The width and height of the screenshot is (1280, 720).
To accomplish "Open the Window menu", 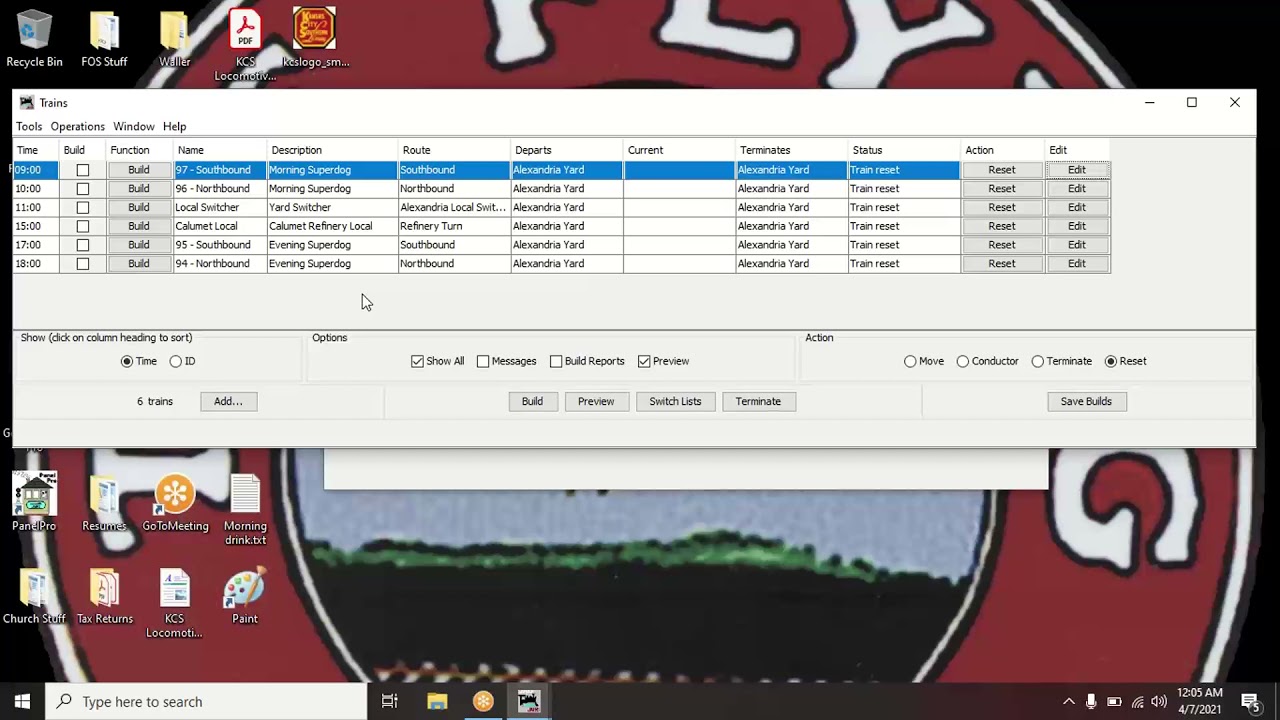I will click(134, 127).
